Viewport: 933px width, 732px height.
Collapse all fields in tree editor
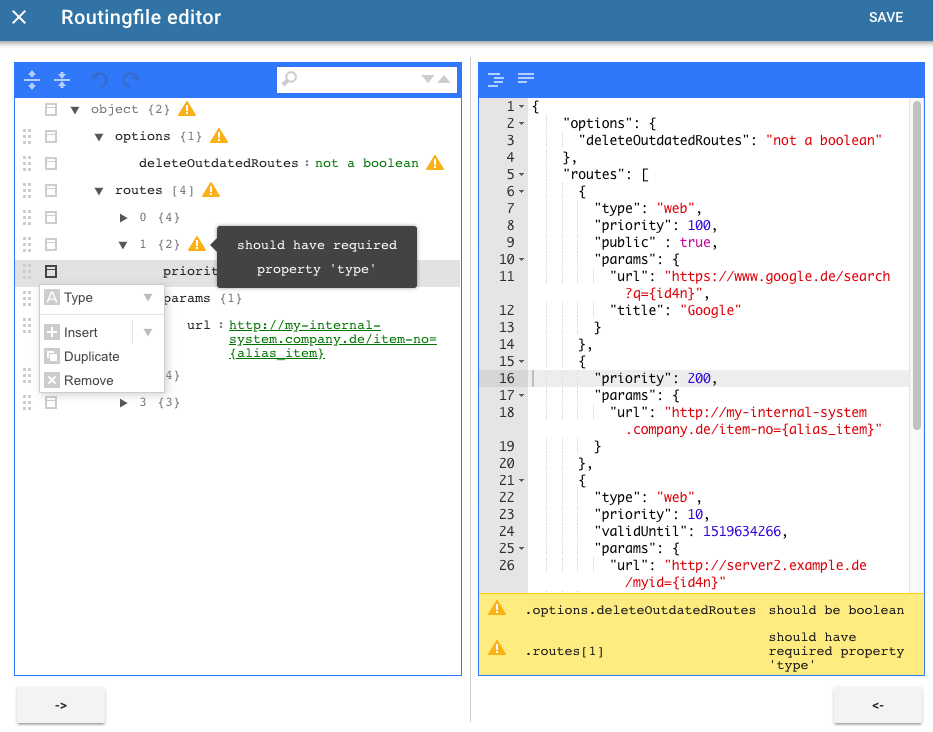62,79
